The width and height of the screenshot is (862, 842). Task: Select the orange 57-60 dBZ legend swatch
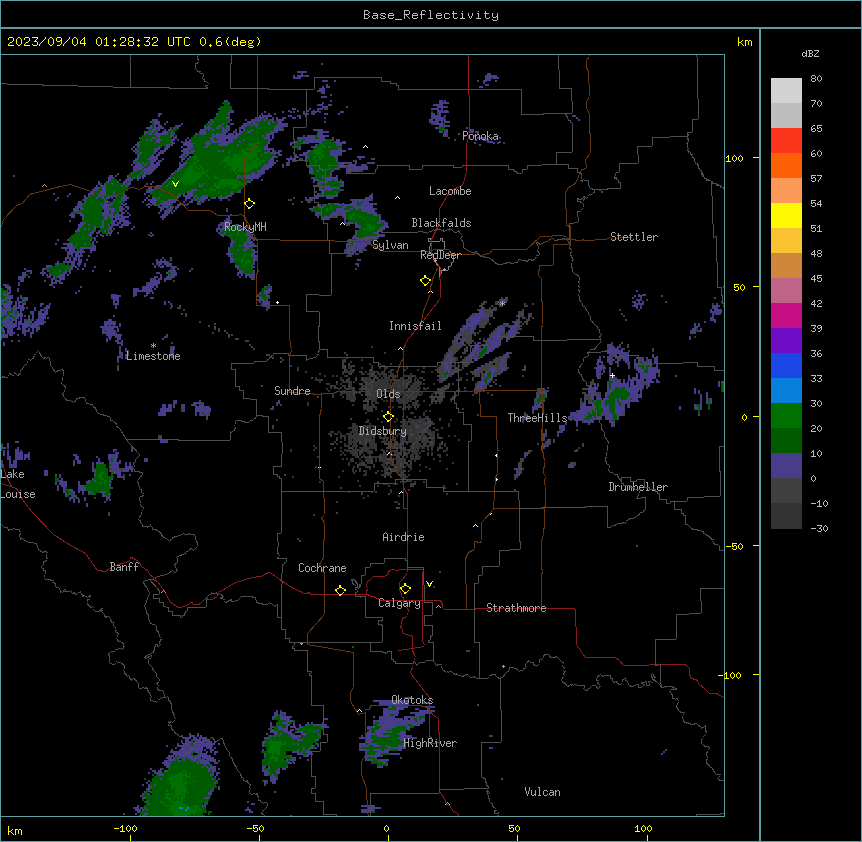[x=786, y=165]
